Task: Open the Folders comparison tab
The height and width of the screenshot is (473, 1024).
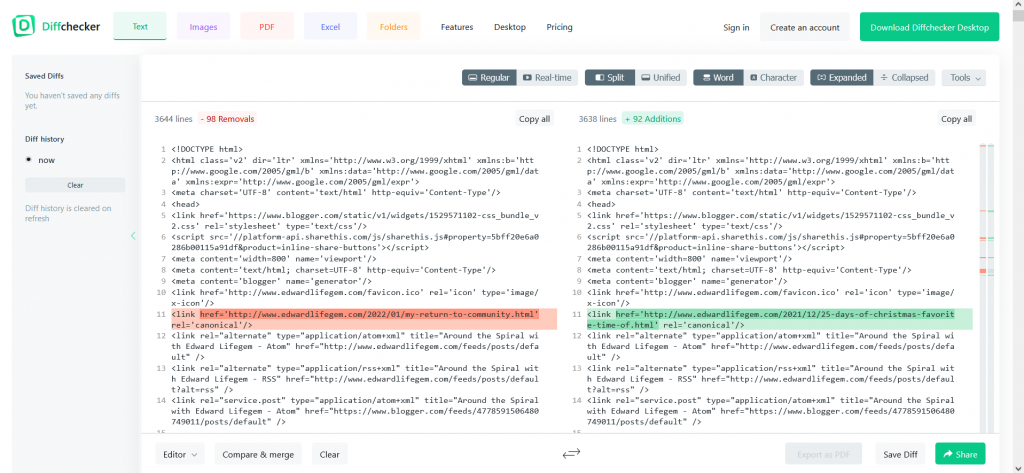Action: point(394,27)
